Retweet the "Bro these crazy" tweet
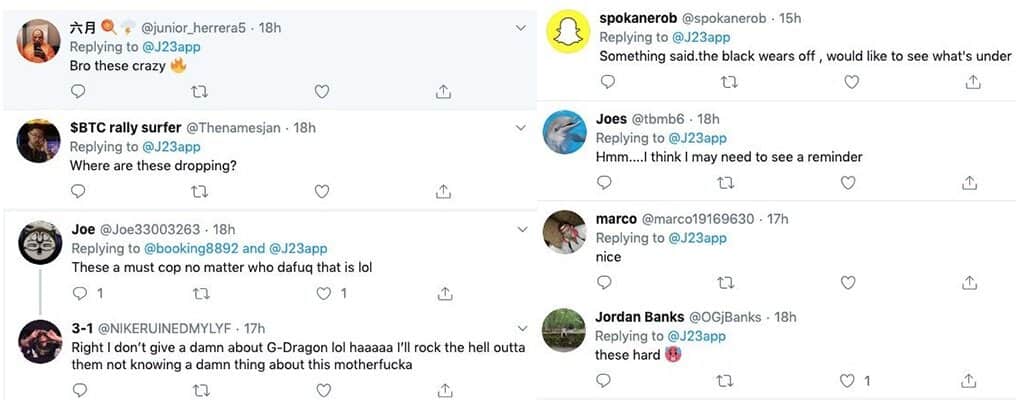Image resolution: width=1016 pixels, height=400 pixels. point(199,91)
